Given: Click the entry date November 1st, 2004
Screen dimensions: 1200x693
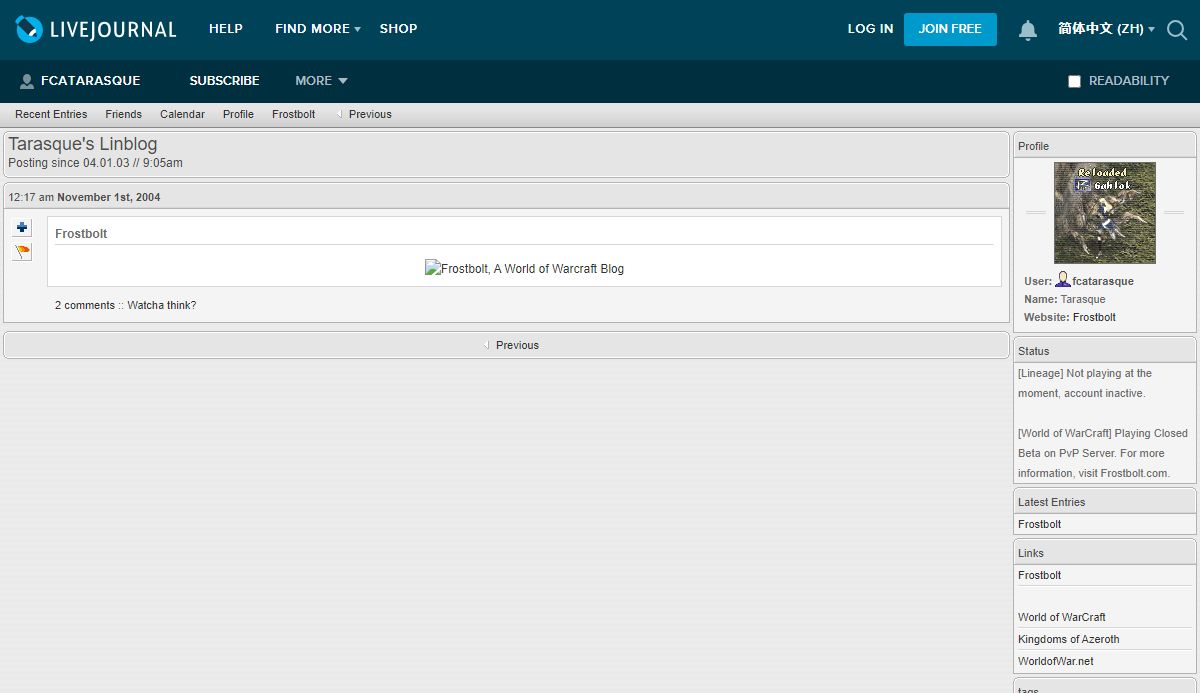Looking at the screenshot, I should 109,197.
